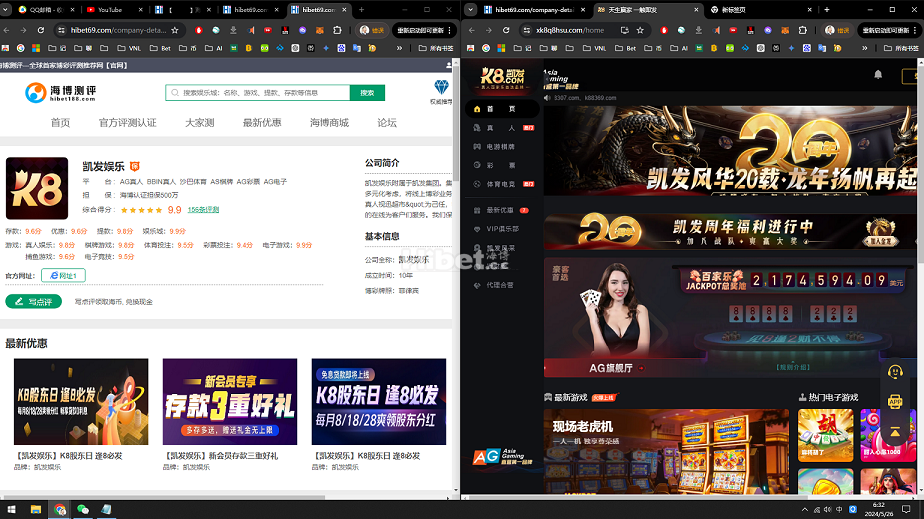Open the extensions puzzle icon in left browser
This screenshot has width=924, height=519.
click(340, 30)
